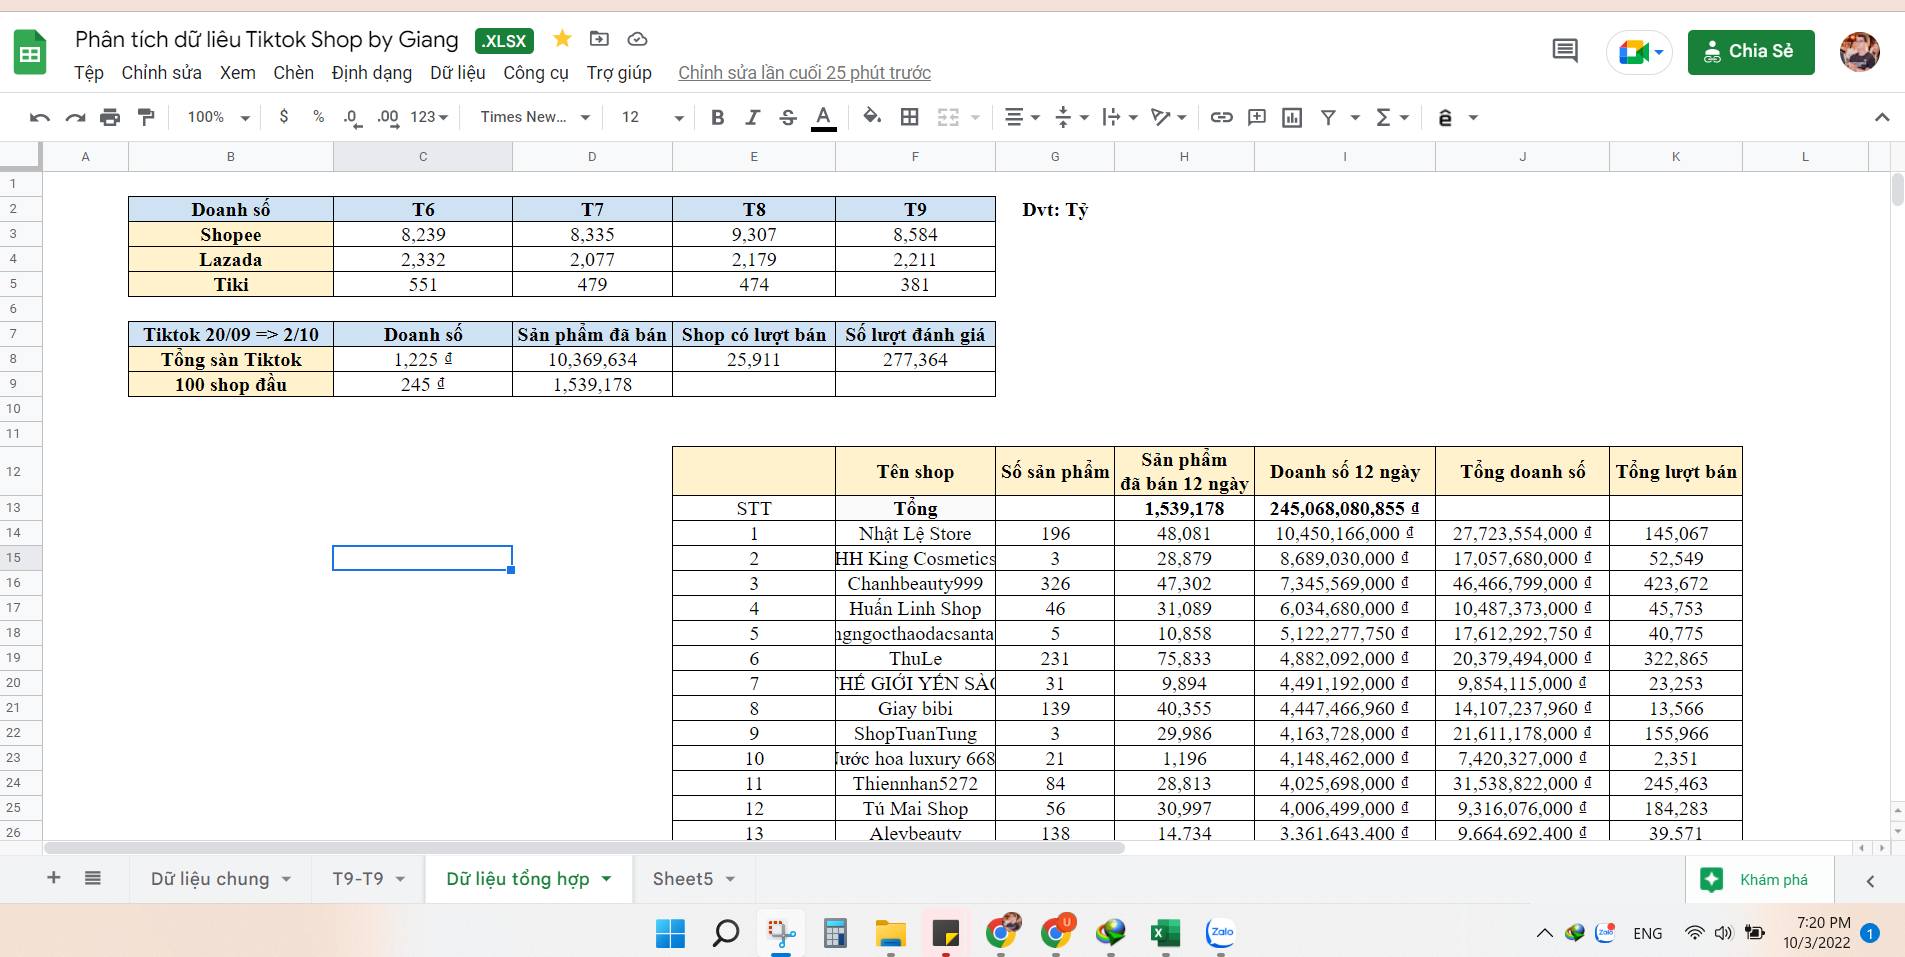Click the Khám phá explore button
The image size is (1905, 957).
pos(1760,879)
